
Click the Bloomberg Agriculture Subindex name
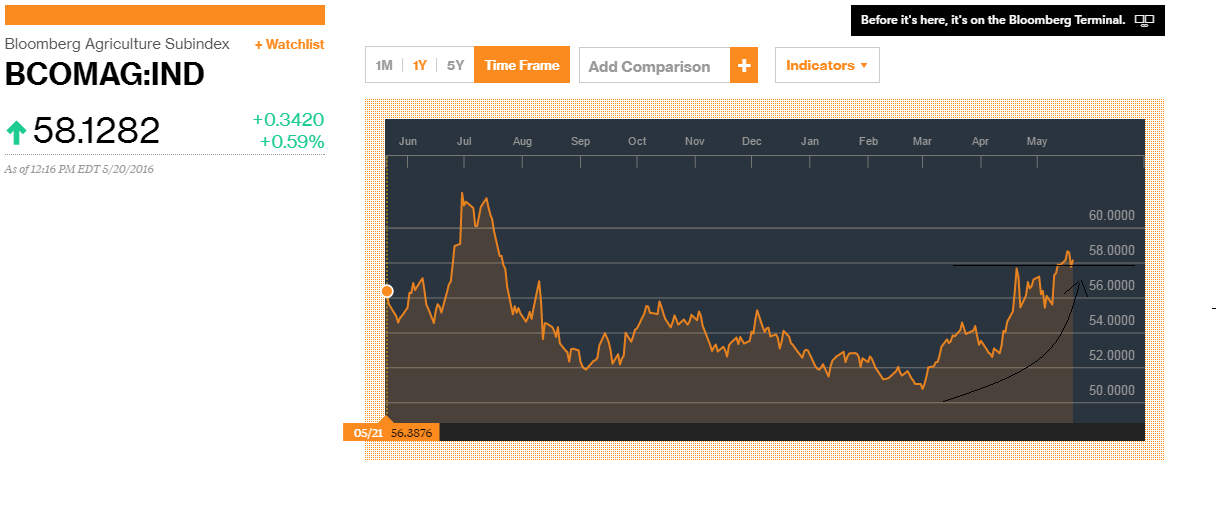117,44
